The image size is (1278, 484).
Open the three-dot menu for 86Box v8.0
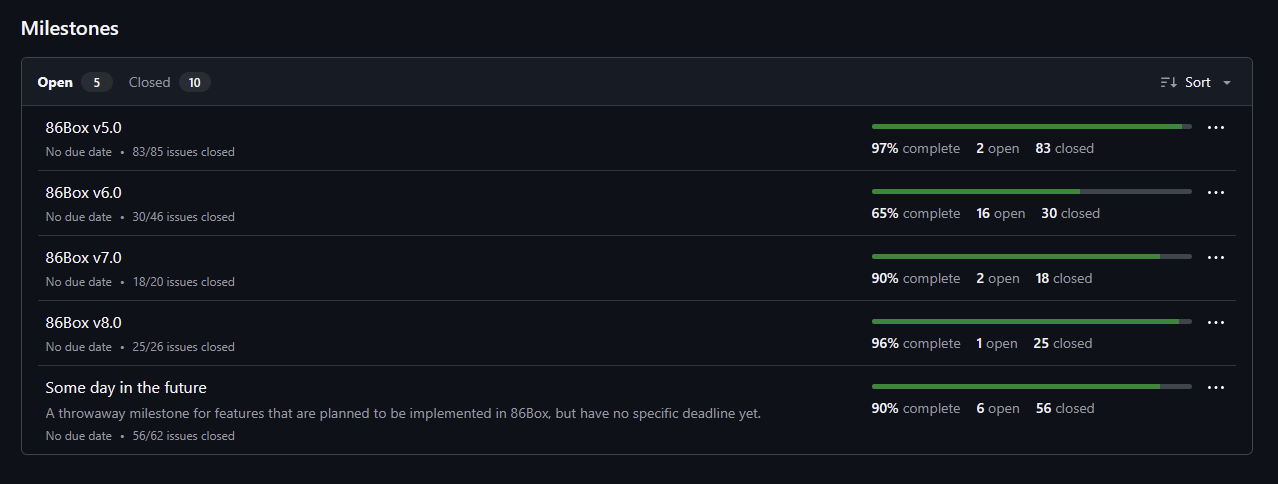tap(1216, 323)
